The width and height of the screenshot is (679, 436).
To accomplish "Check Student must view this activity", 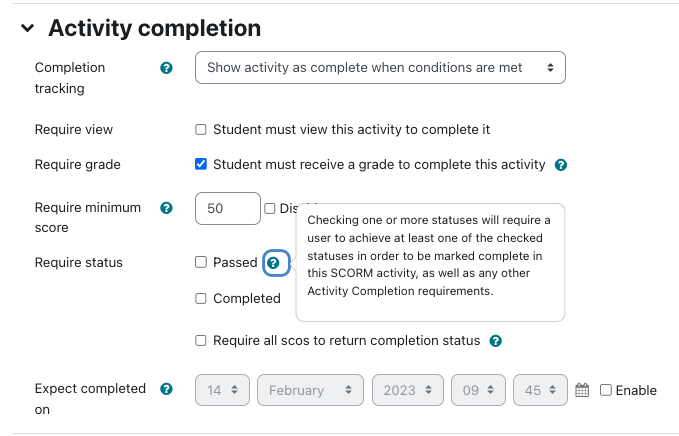I will pyautogui.click(x=200, y=129).
